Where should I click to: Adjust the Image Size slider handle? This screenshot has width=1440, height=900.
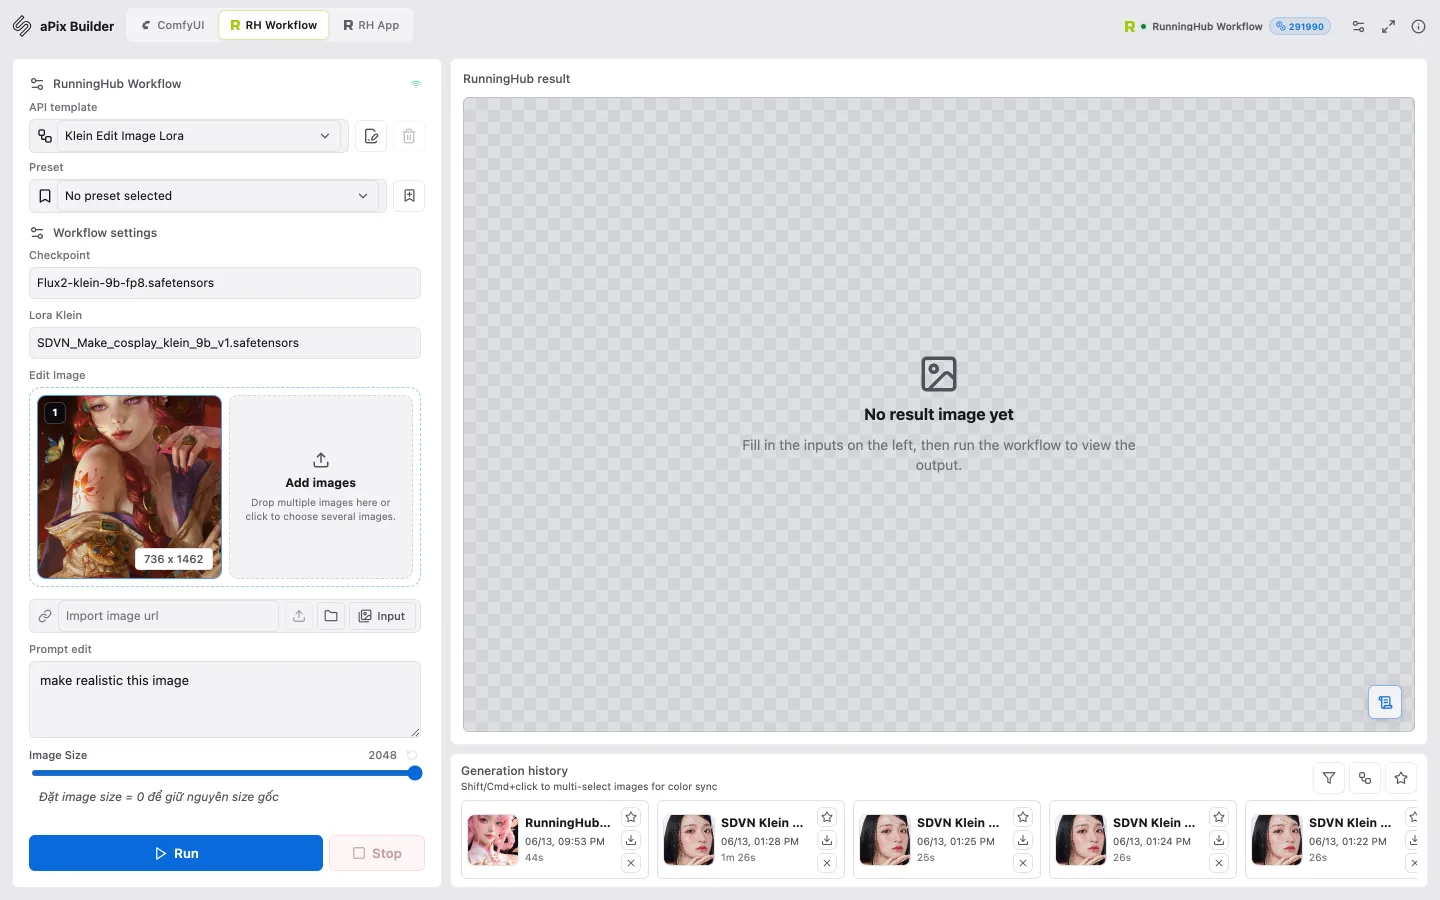(x=415, y=773)
